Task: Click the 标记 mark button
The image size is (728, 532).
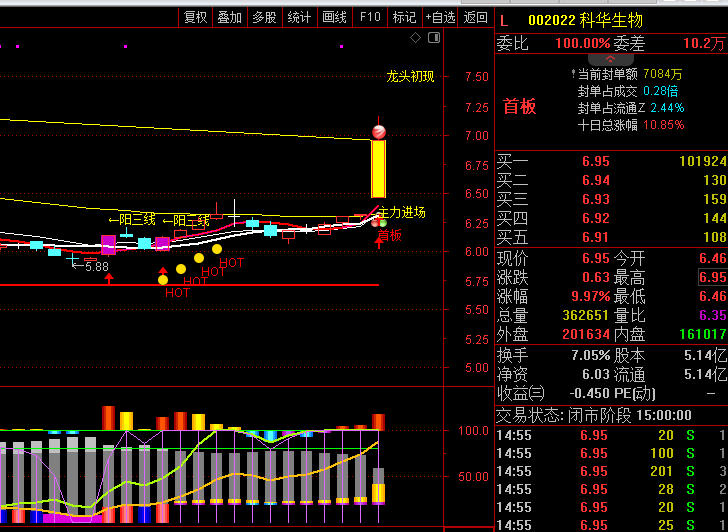Action: coord(404,17)
